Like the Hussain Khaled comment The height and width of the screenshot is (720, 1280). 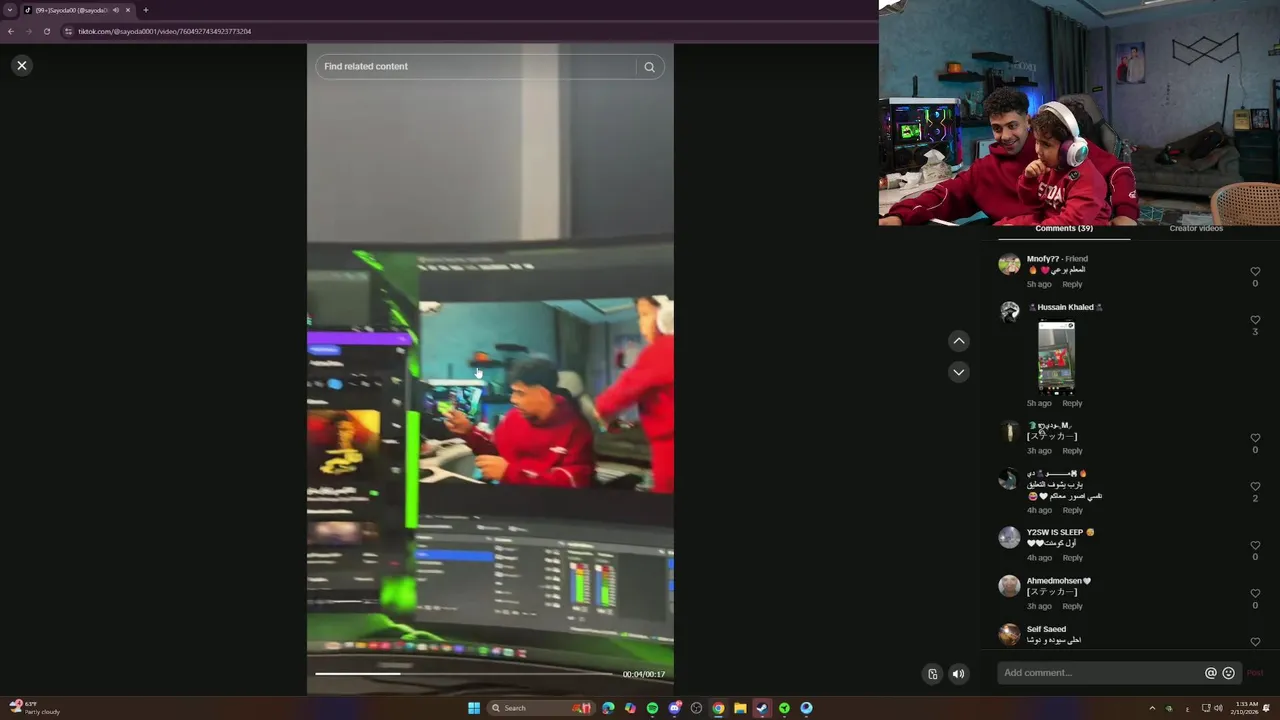click(1255, 320)
